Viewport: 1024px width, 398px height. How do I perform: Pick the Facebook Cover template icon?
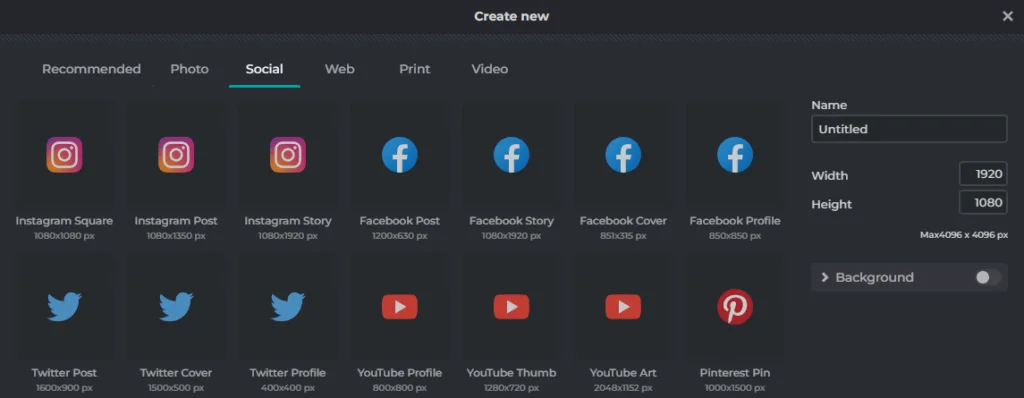[623, 155]
